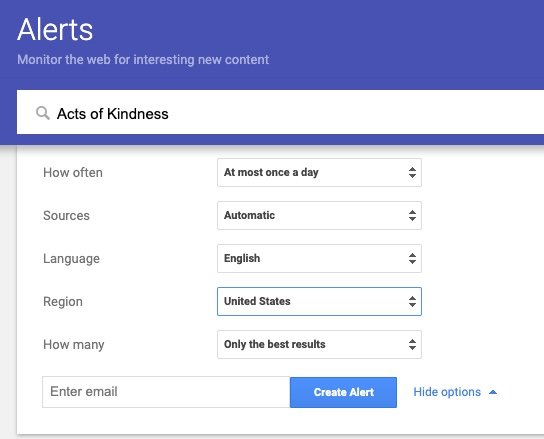Click the Region stepper arrows icon
Image resolution: width=544 pixels, height=439 pixels.
pos(412,302)
